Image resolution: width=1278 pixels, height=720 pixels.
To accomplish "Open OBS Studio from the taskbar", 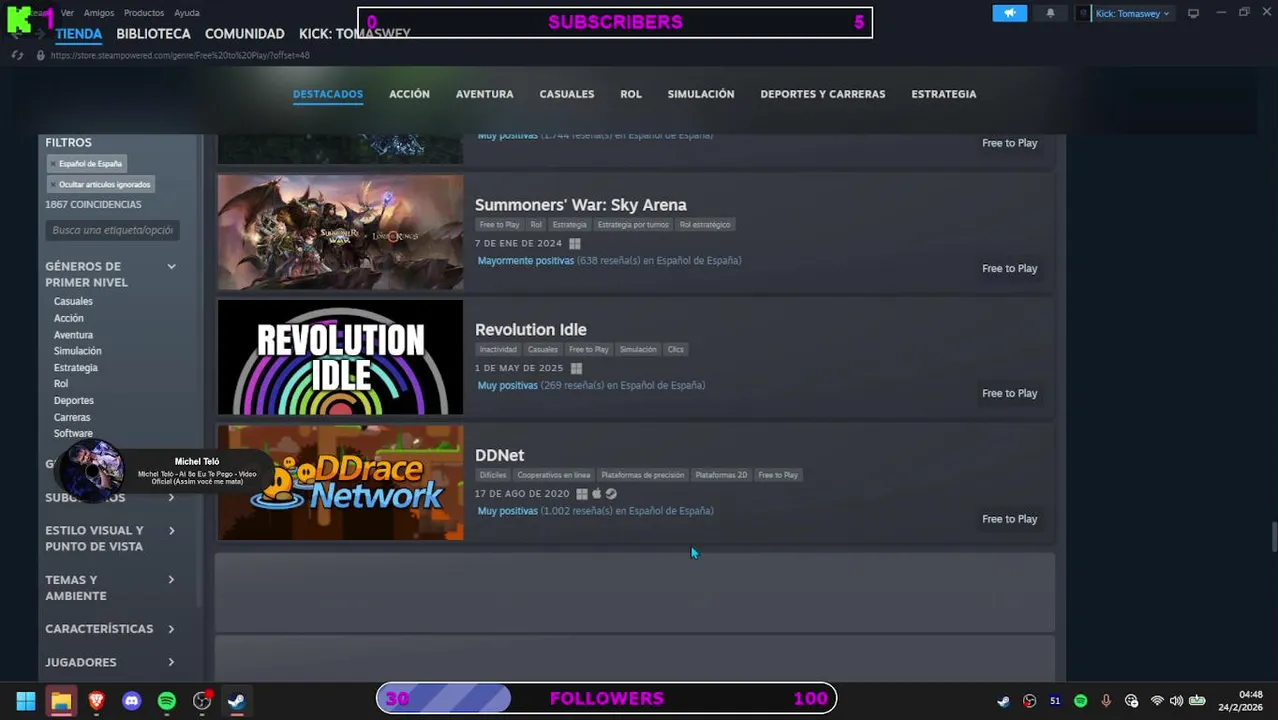I will click(202, 701).
